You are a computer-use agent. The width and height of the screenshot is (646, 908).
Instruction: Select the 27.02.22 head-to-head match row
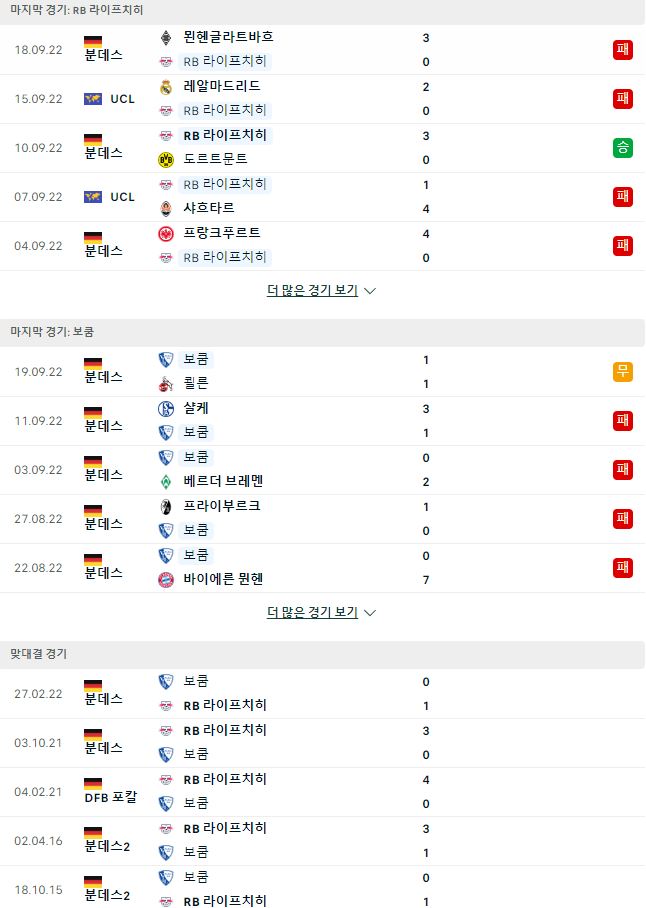tap(322, 694)
